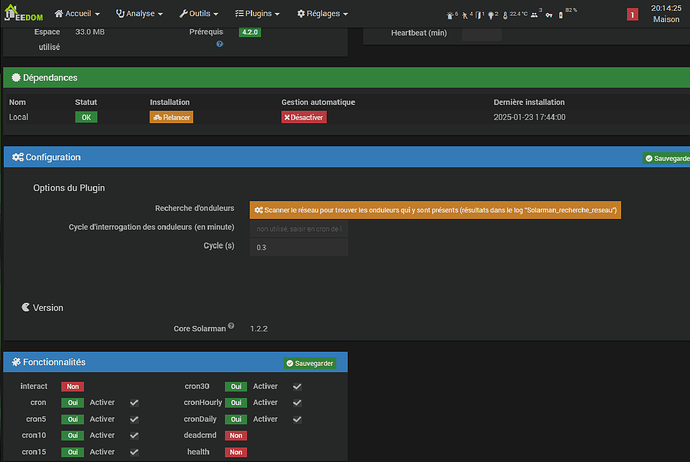This screenshot has width=690, height=462.
Task: Expand the Plugins dropdown menu
Action: [257, 14]
